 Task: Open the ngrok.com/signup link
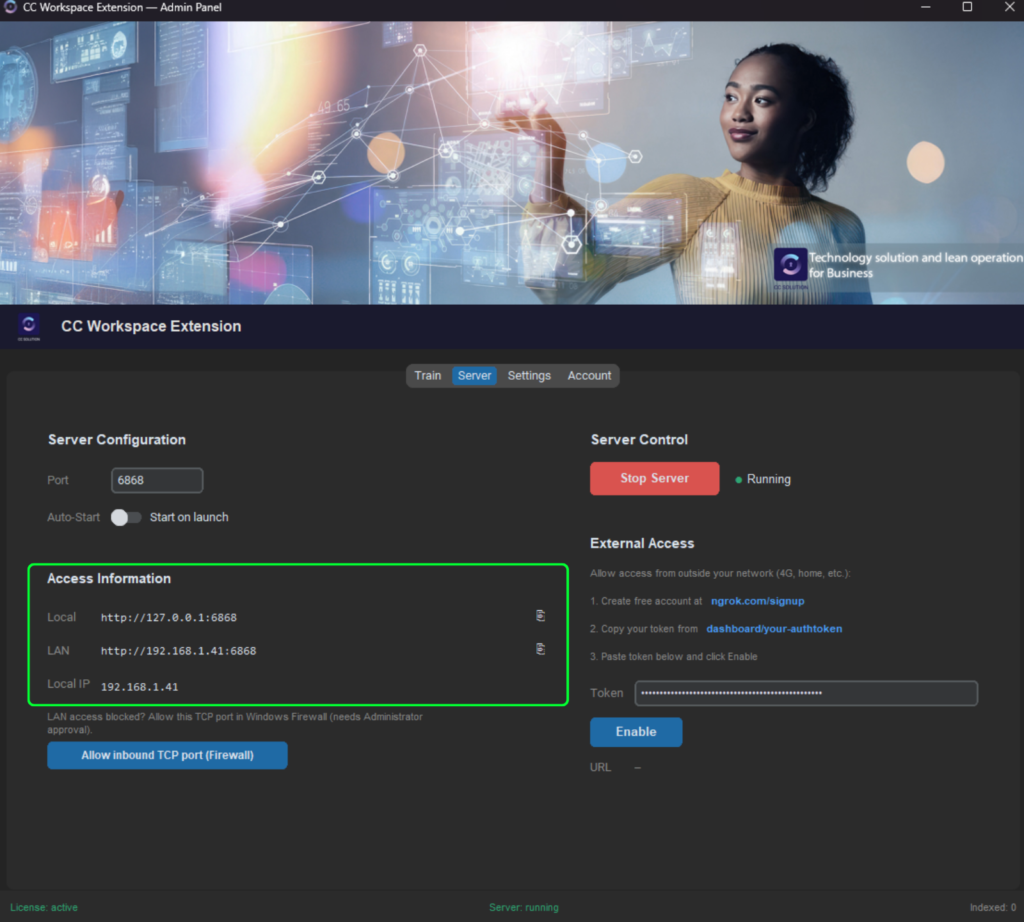pyautogui.click(x=757, y=601)
